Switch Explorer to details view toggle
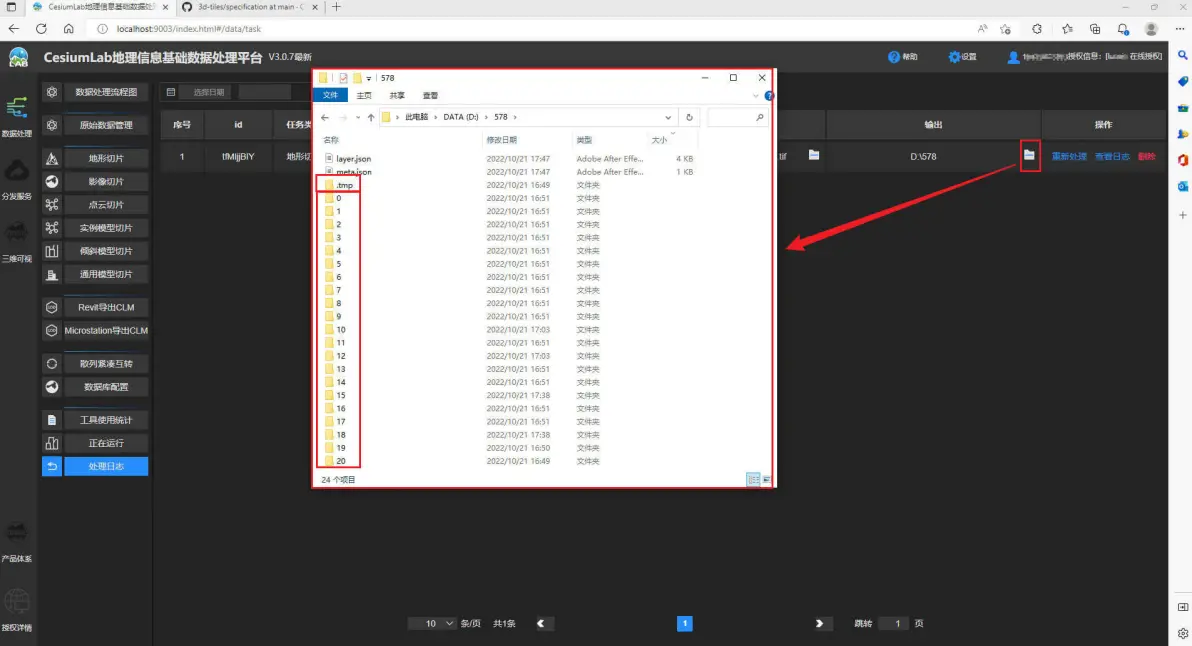 pos(753,480)
